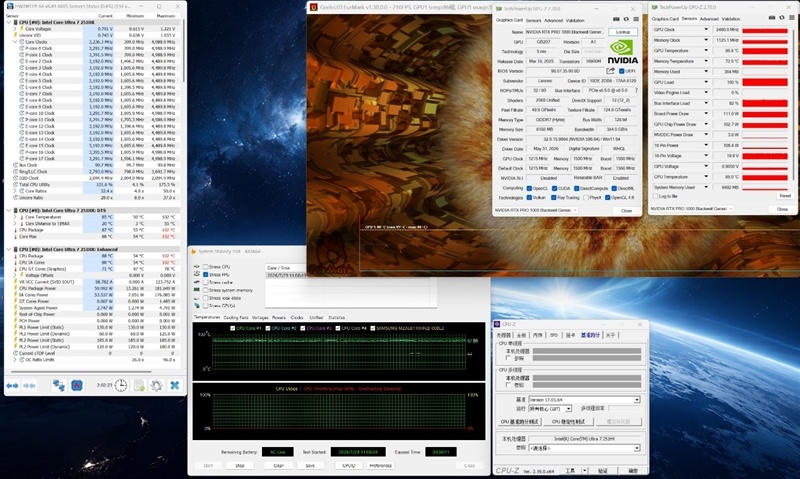Screen dimensions: 800x479
Task: Enable Stress cache checkbox
Action: click(206, 282)
